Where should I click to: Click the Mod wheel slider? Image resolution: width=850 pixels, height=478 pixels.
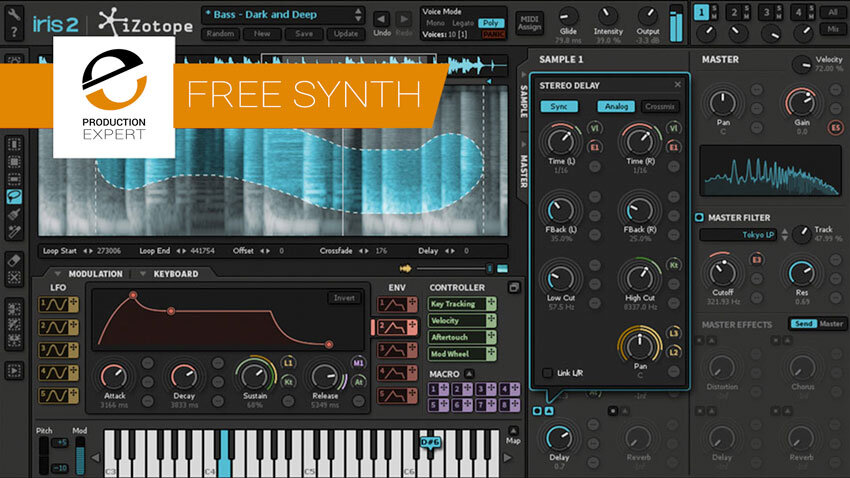click(x=80, y=455)
